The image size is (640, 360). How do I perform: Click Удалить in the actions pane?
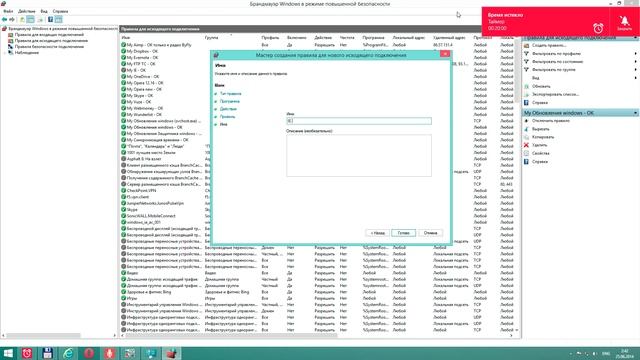click(539, 145)
